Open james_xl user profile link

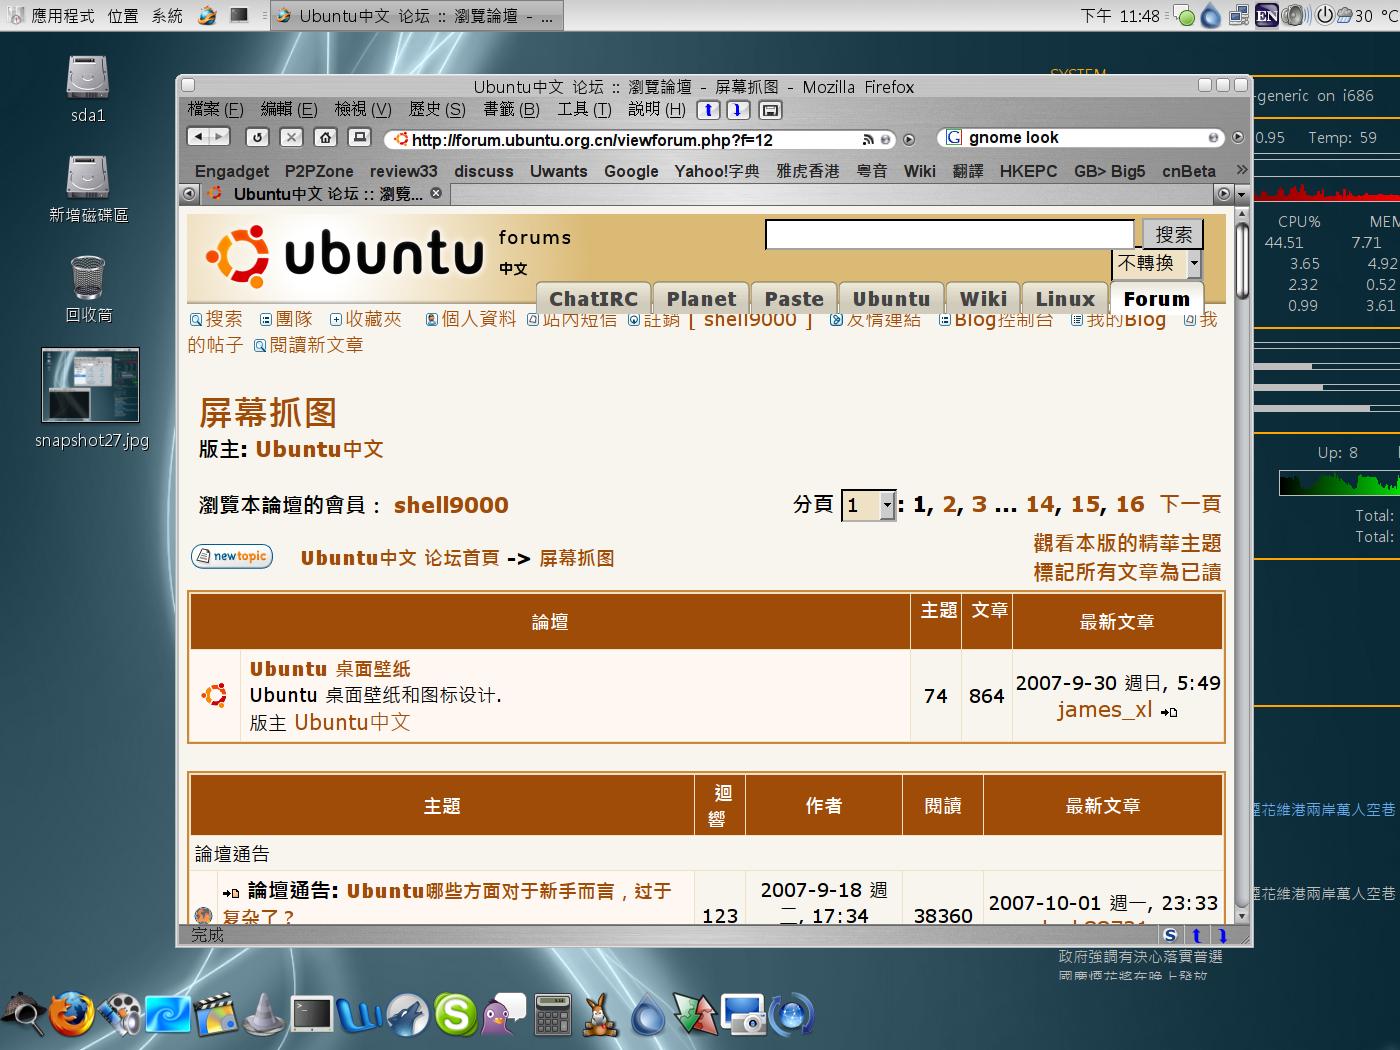(x=1104, y=710)
